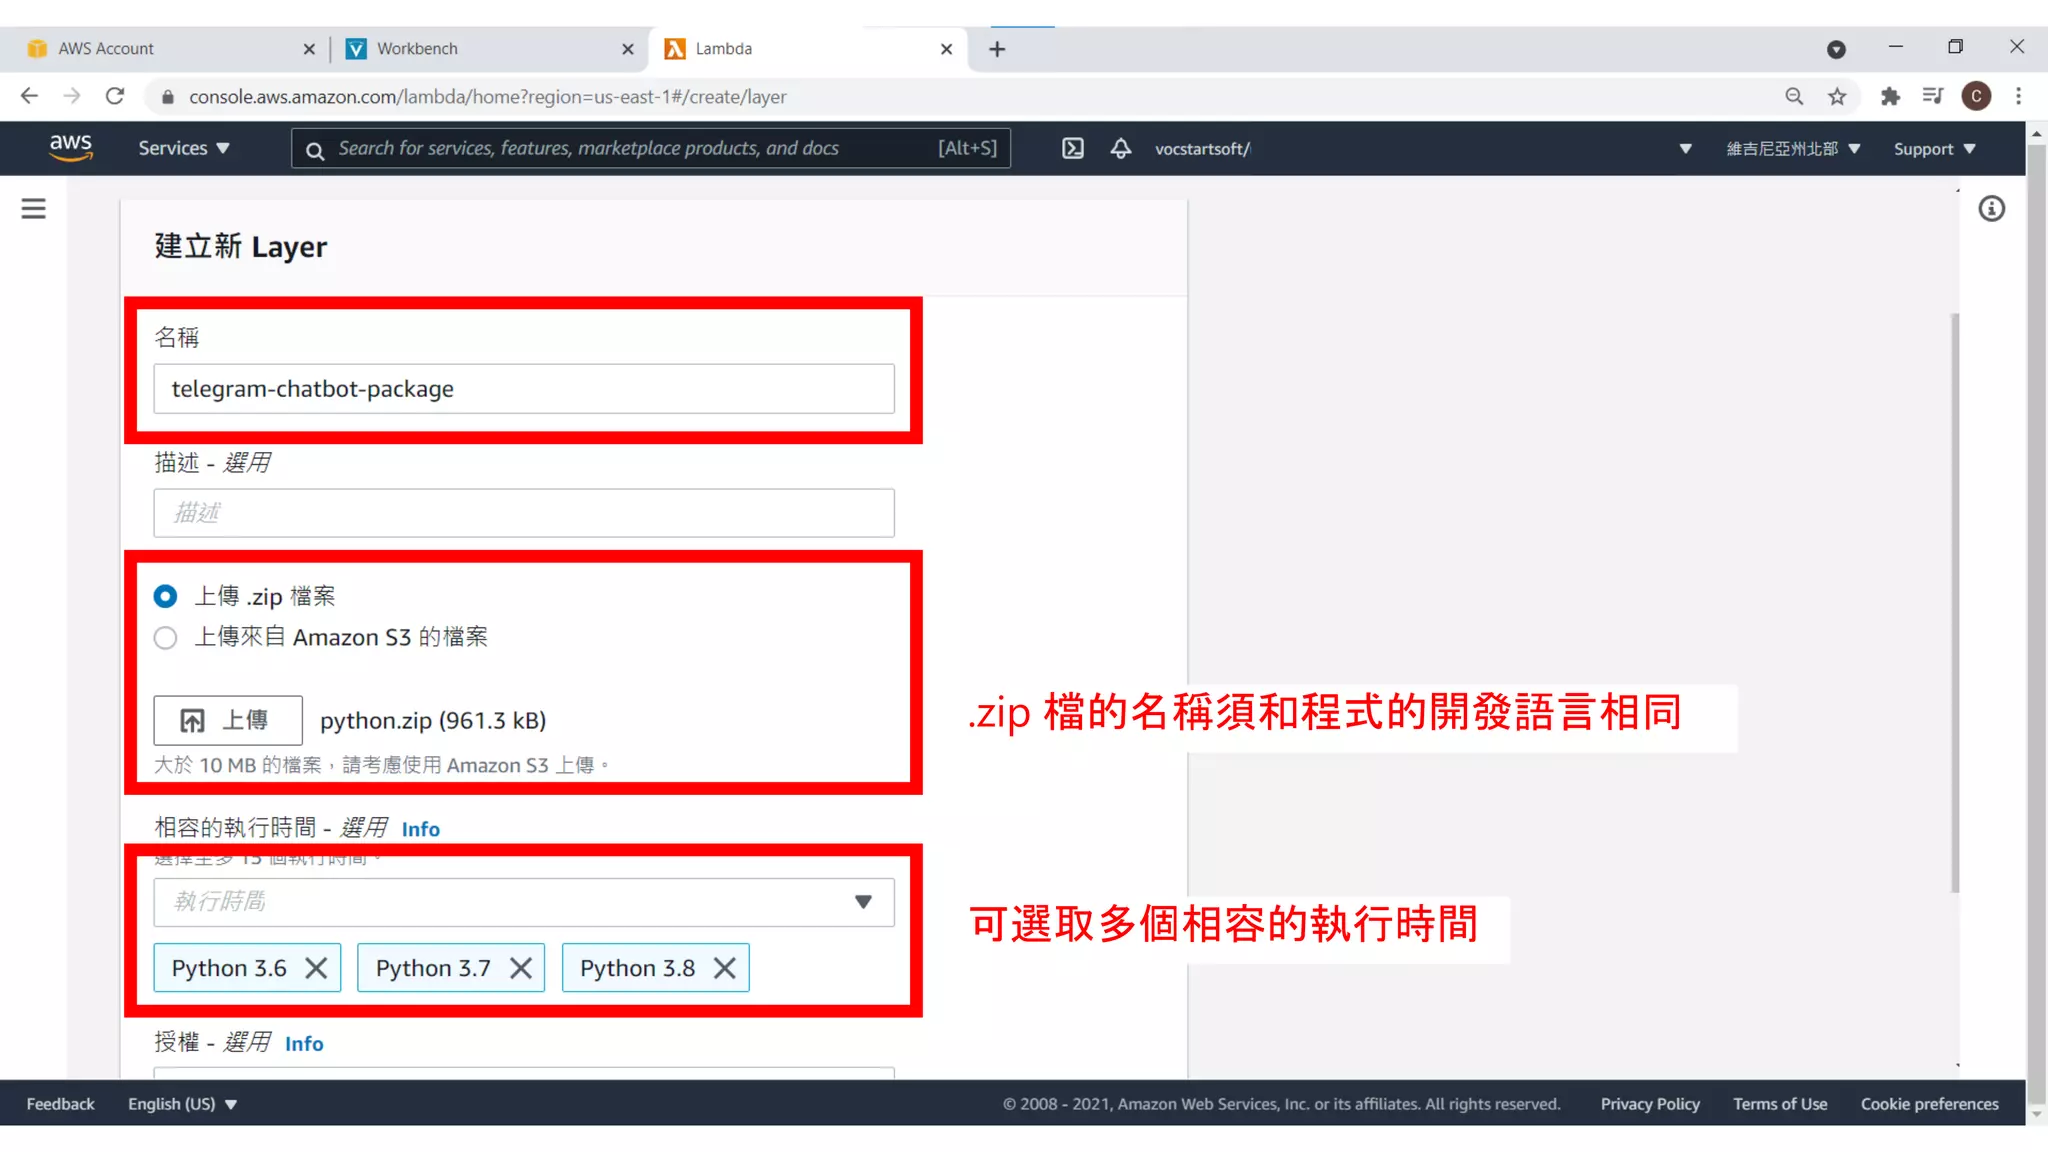
Task: Click the search magnifier icon in AWS bar
Action: (315, 150)
